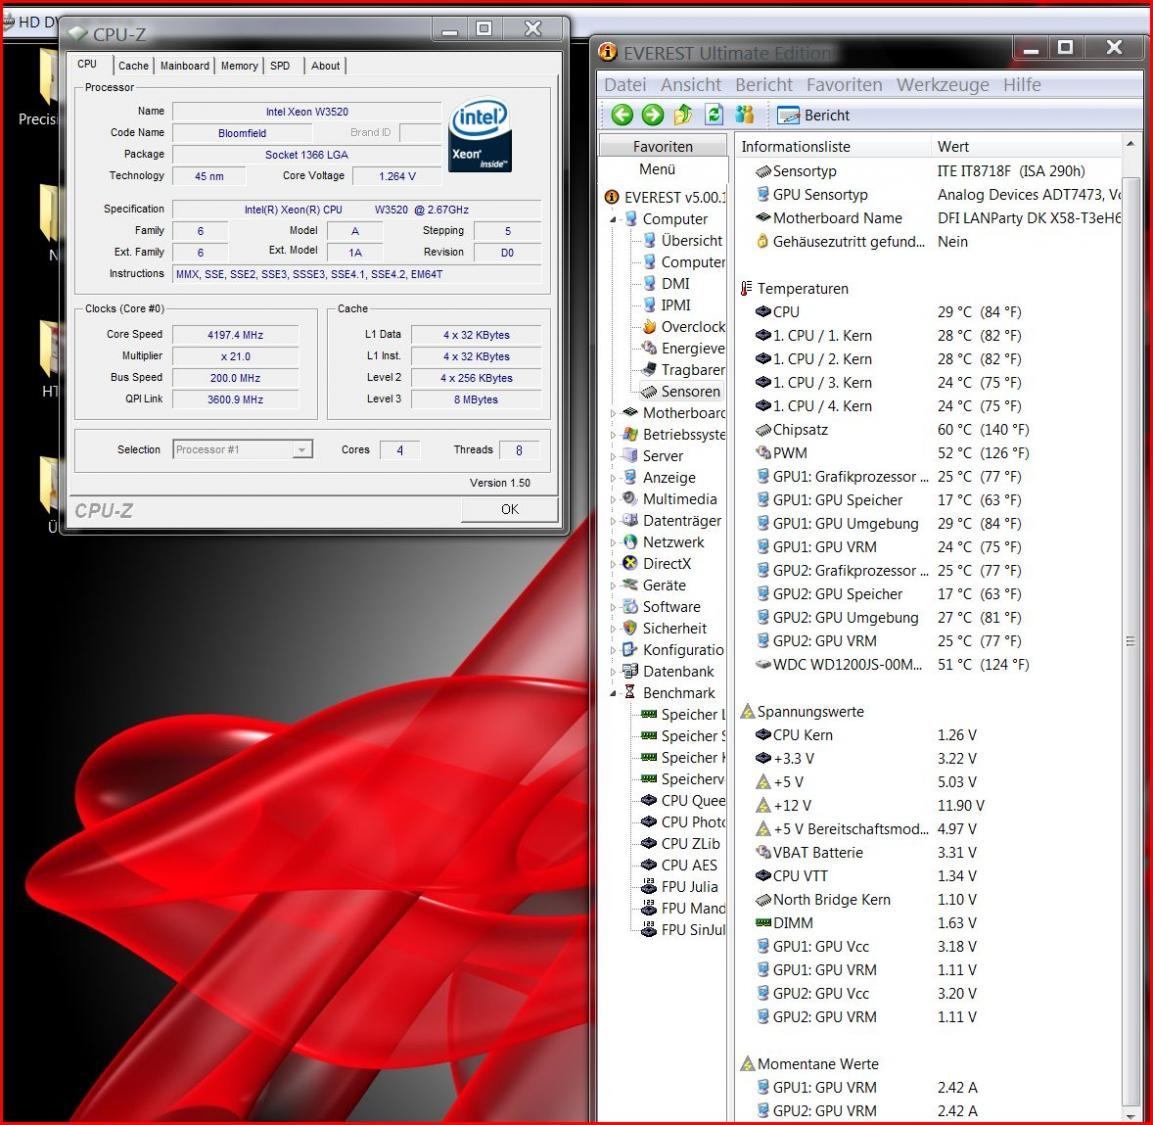
Task: Select the Motherboard Name row
Action: (929, 218)
